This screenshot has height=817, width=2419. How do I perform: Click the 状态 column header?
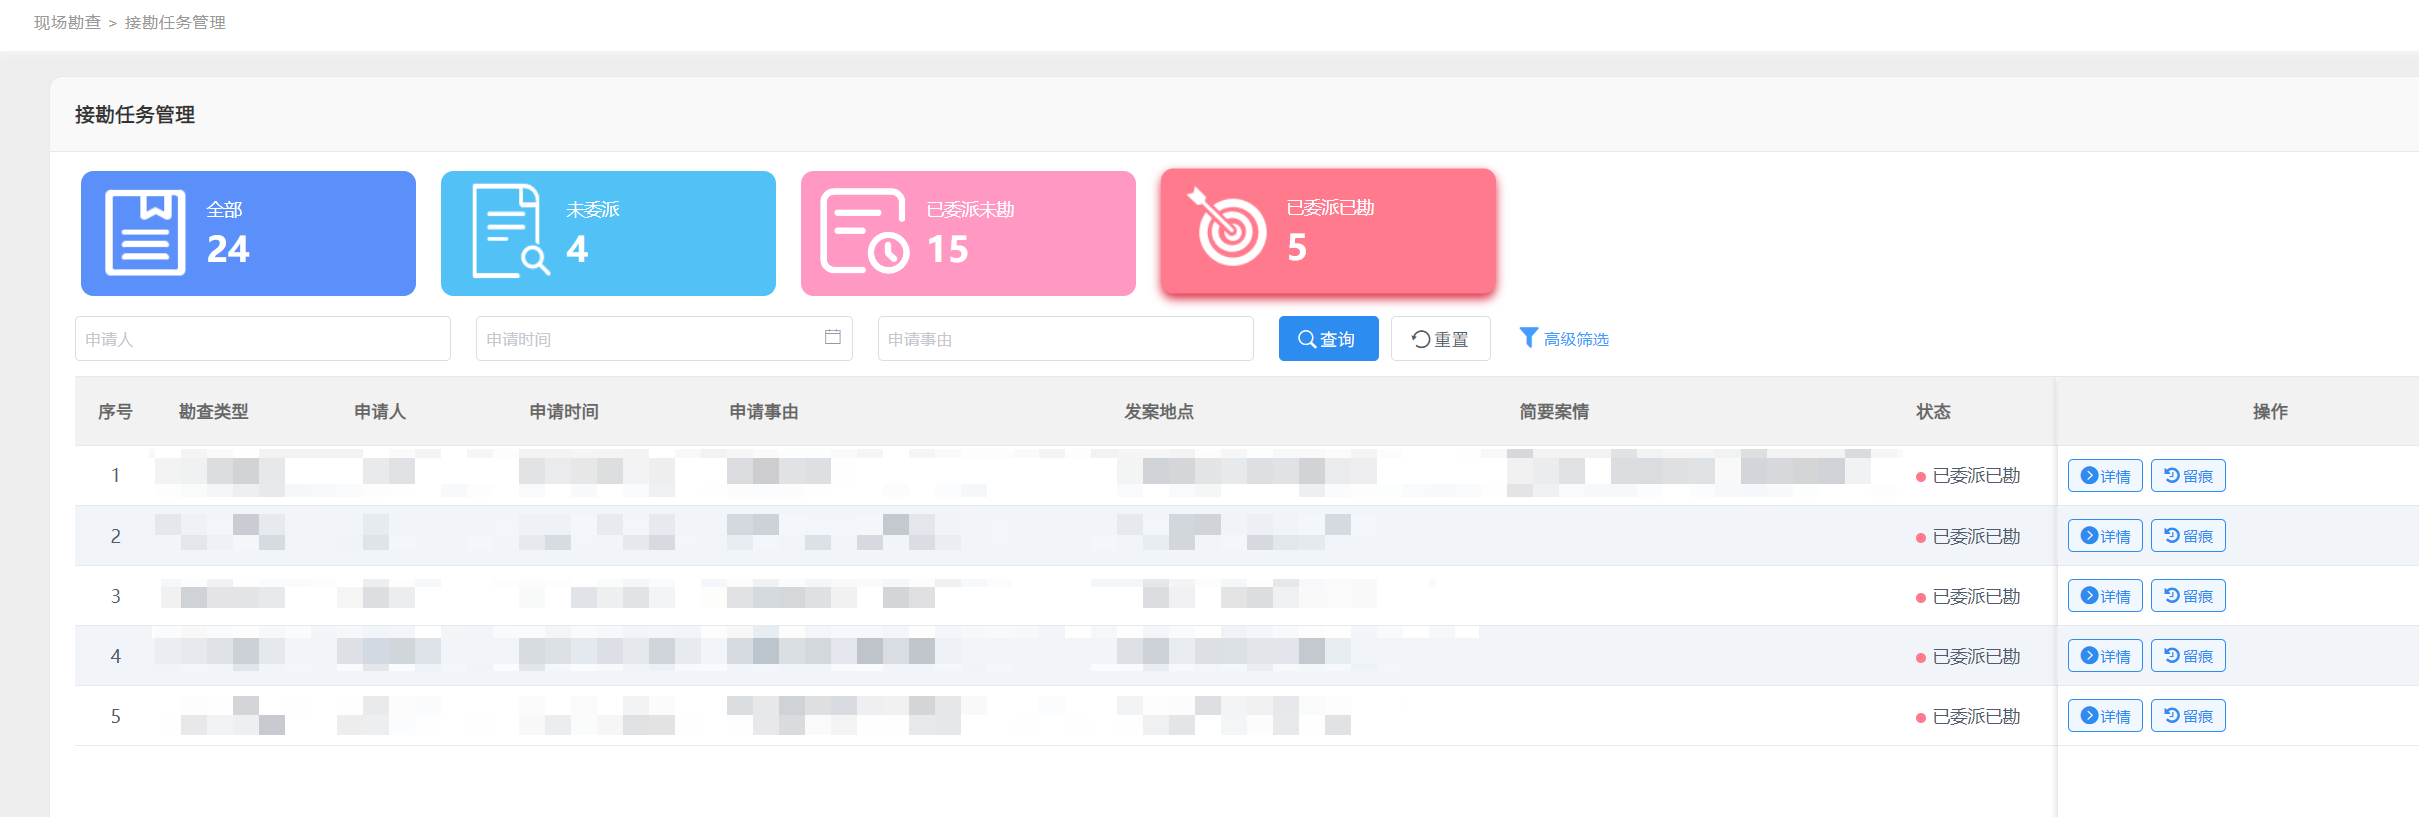[1933, 412]
